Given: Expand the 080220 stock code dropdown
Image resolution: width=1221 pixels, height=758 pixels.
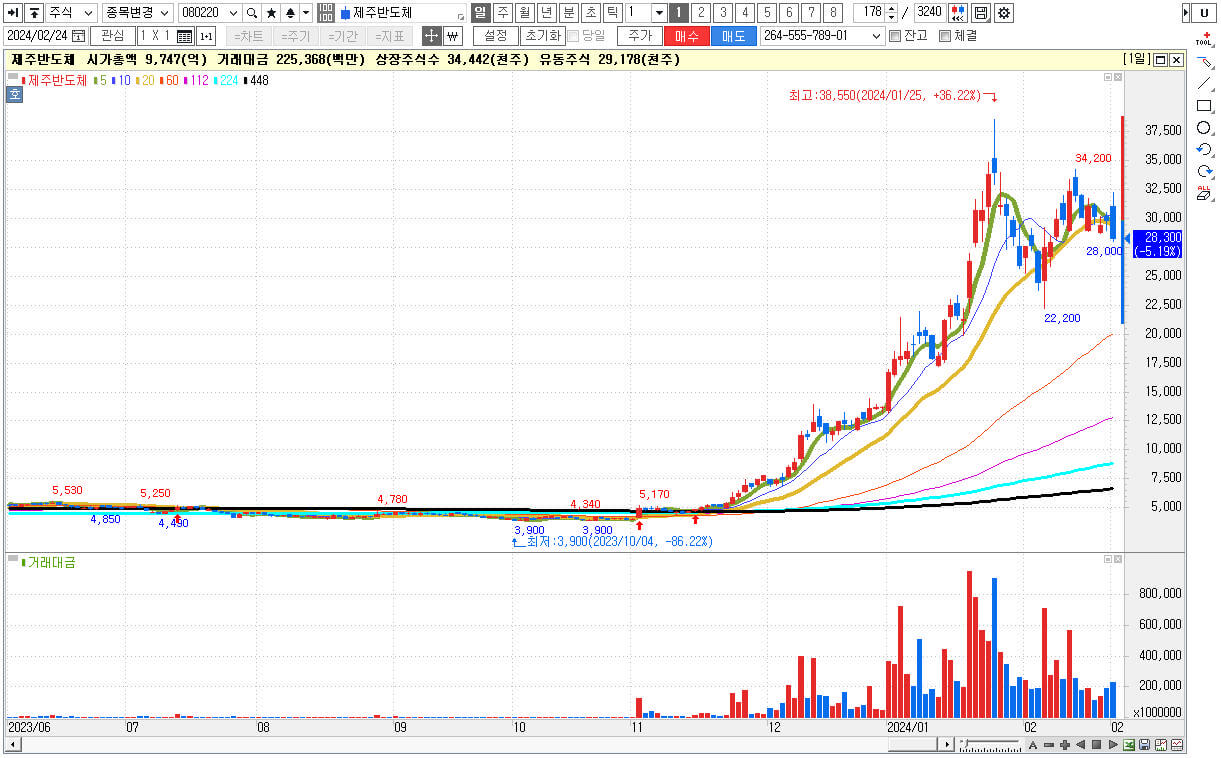Looking at the screenshot, I should point(234,13).
